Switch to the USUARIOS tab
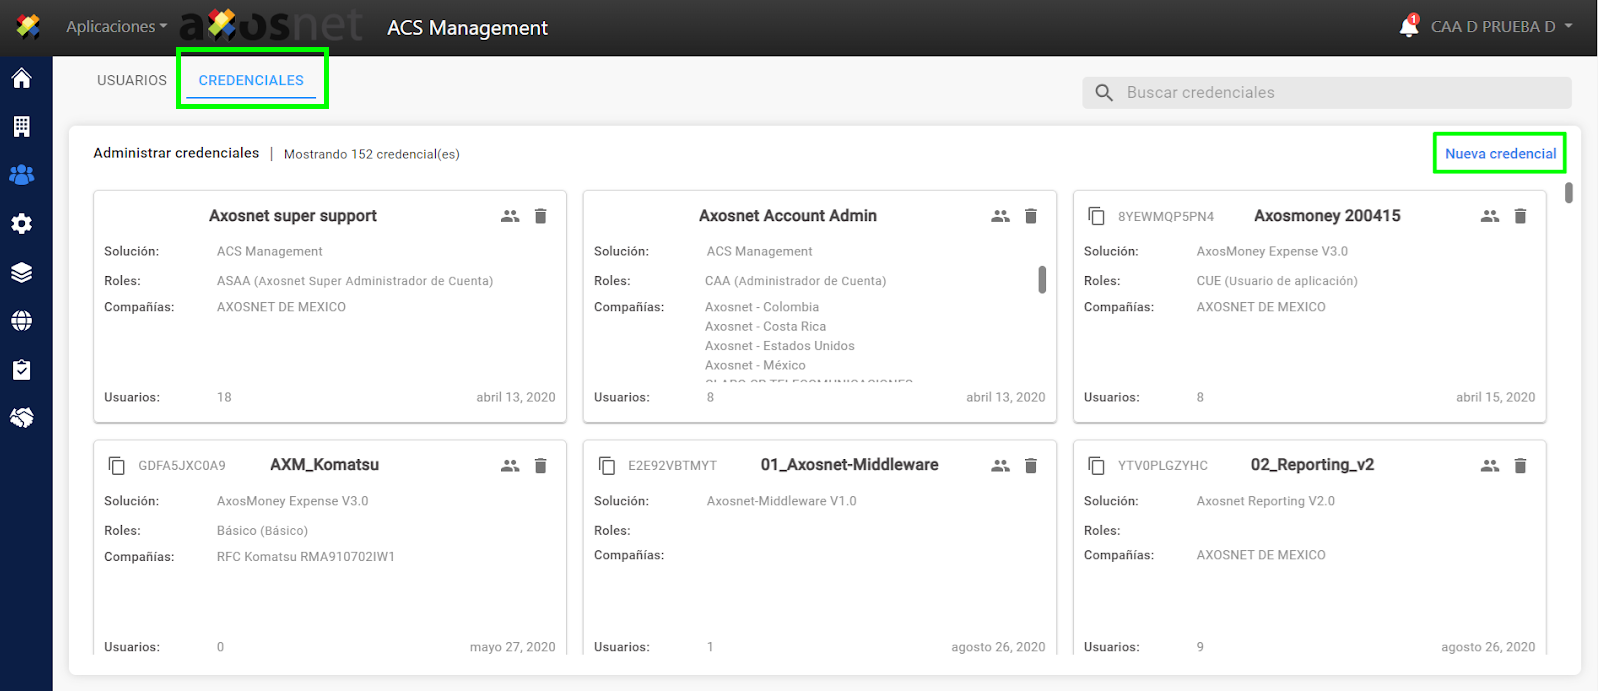1598x691 pixels. [132, 80]
